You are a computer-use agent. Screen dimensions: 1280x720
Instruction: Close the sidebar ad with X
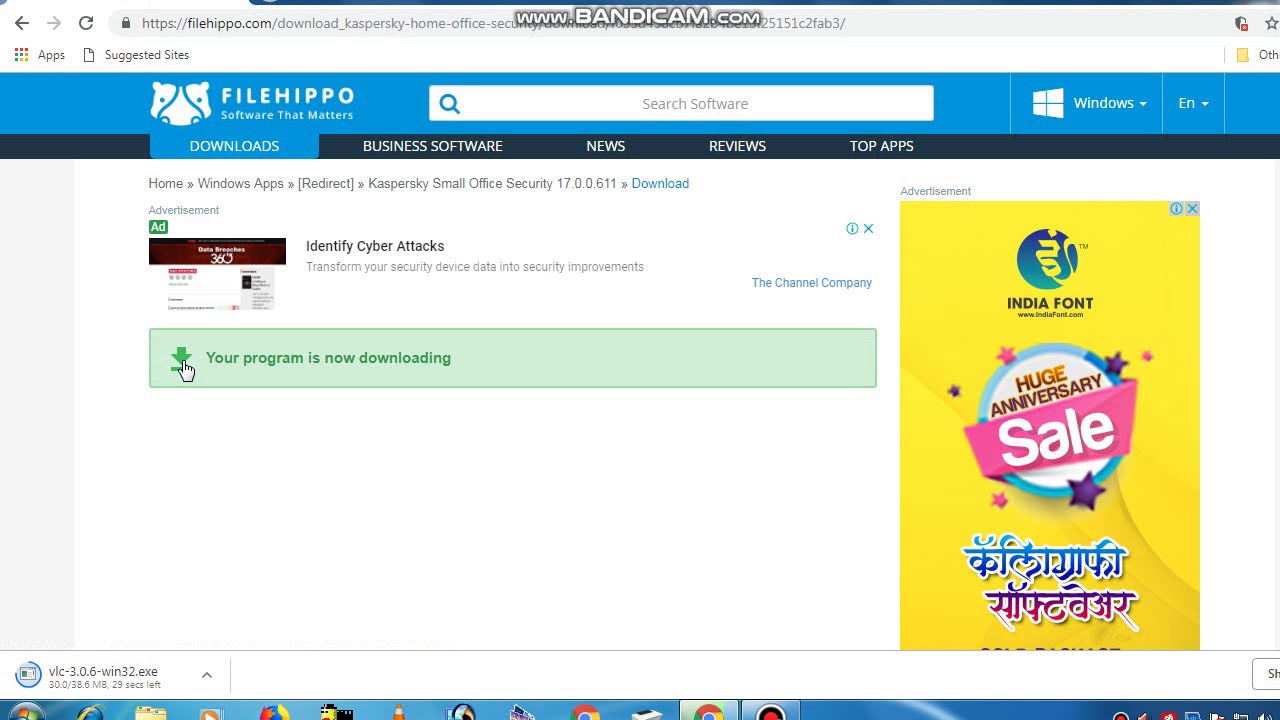coord(1192,209)
